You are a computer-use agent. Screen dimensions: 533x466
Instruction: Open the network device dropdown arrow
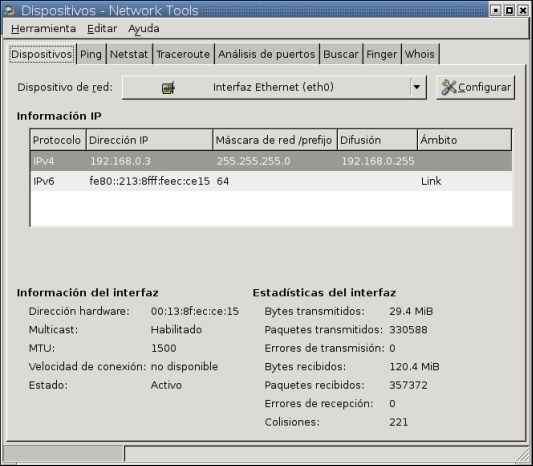pyautogui.click(x=417, y=87)
